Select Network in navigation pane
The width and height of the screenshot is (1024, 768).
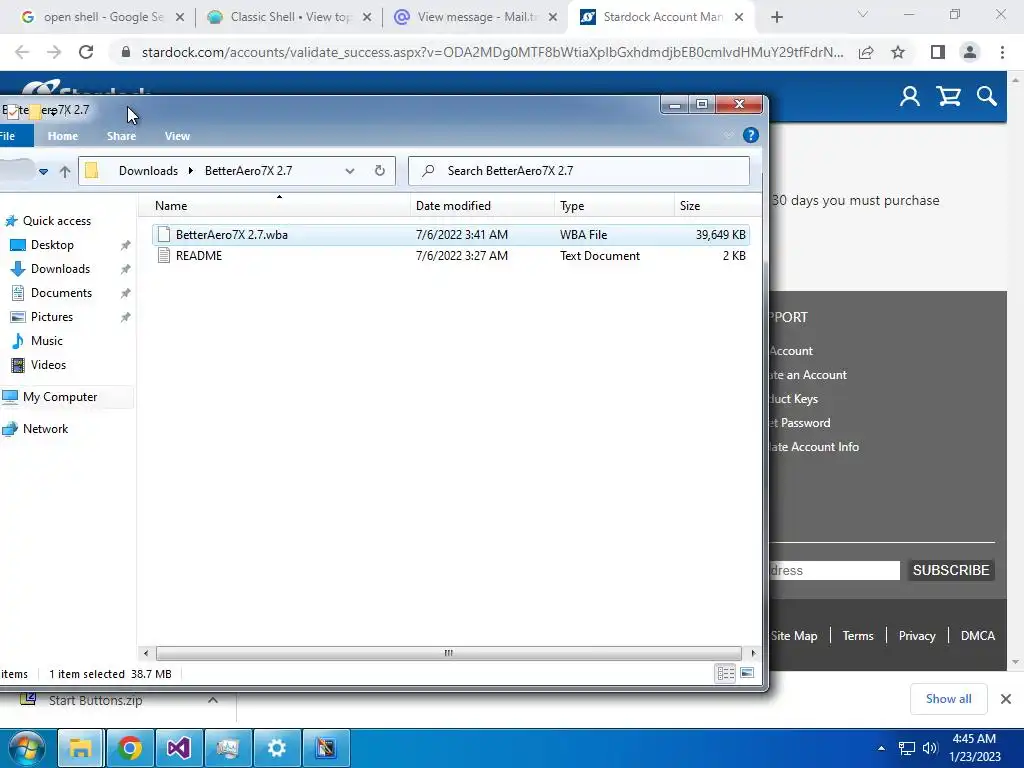[x=45, y=429]
